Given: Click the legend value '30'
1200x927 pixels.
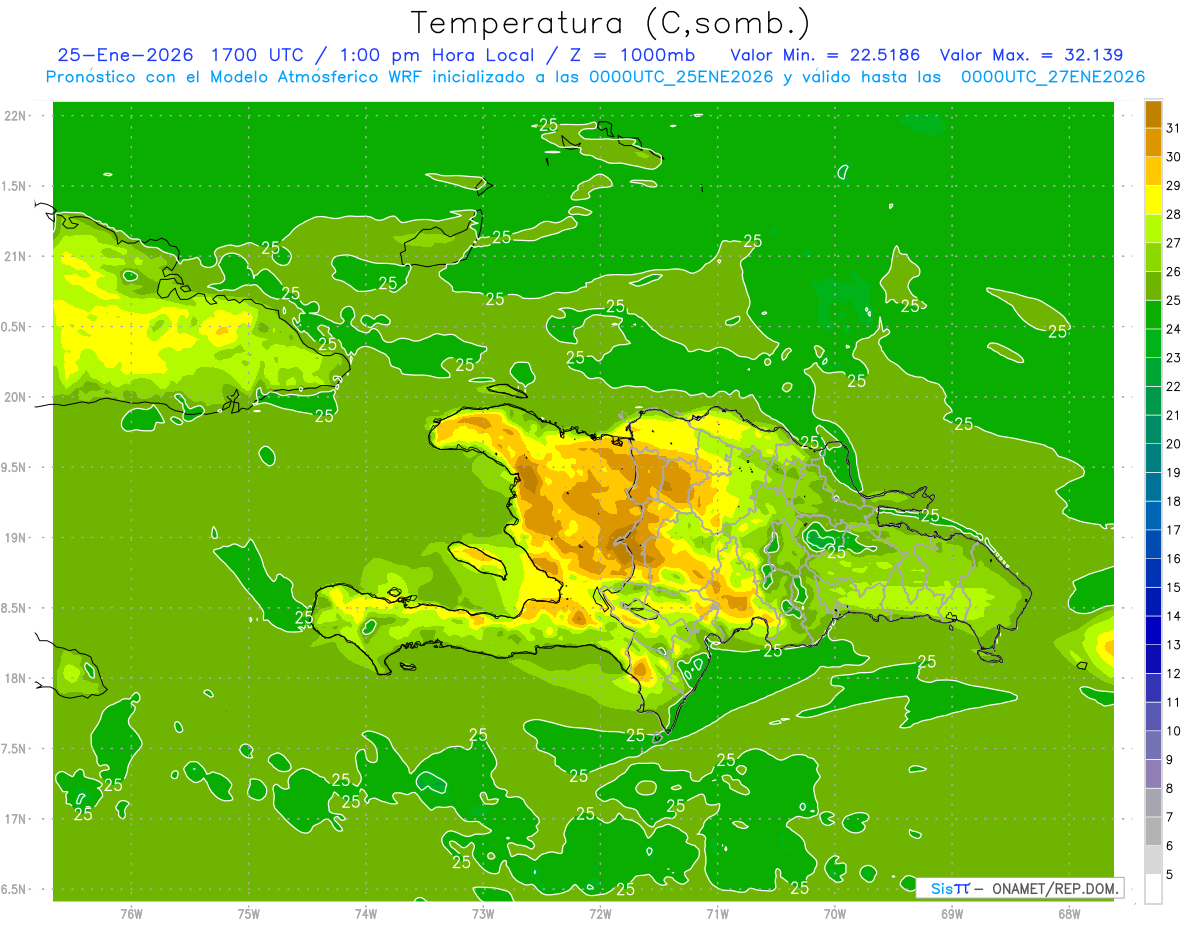Looking at the screenshot, I should pyautogui.click(x=1174, y=157).
